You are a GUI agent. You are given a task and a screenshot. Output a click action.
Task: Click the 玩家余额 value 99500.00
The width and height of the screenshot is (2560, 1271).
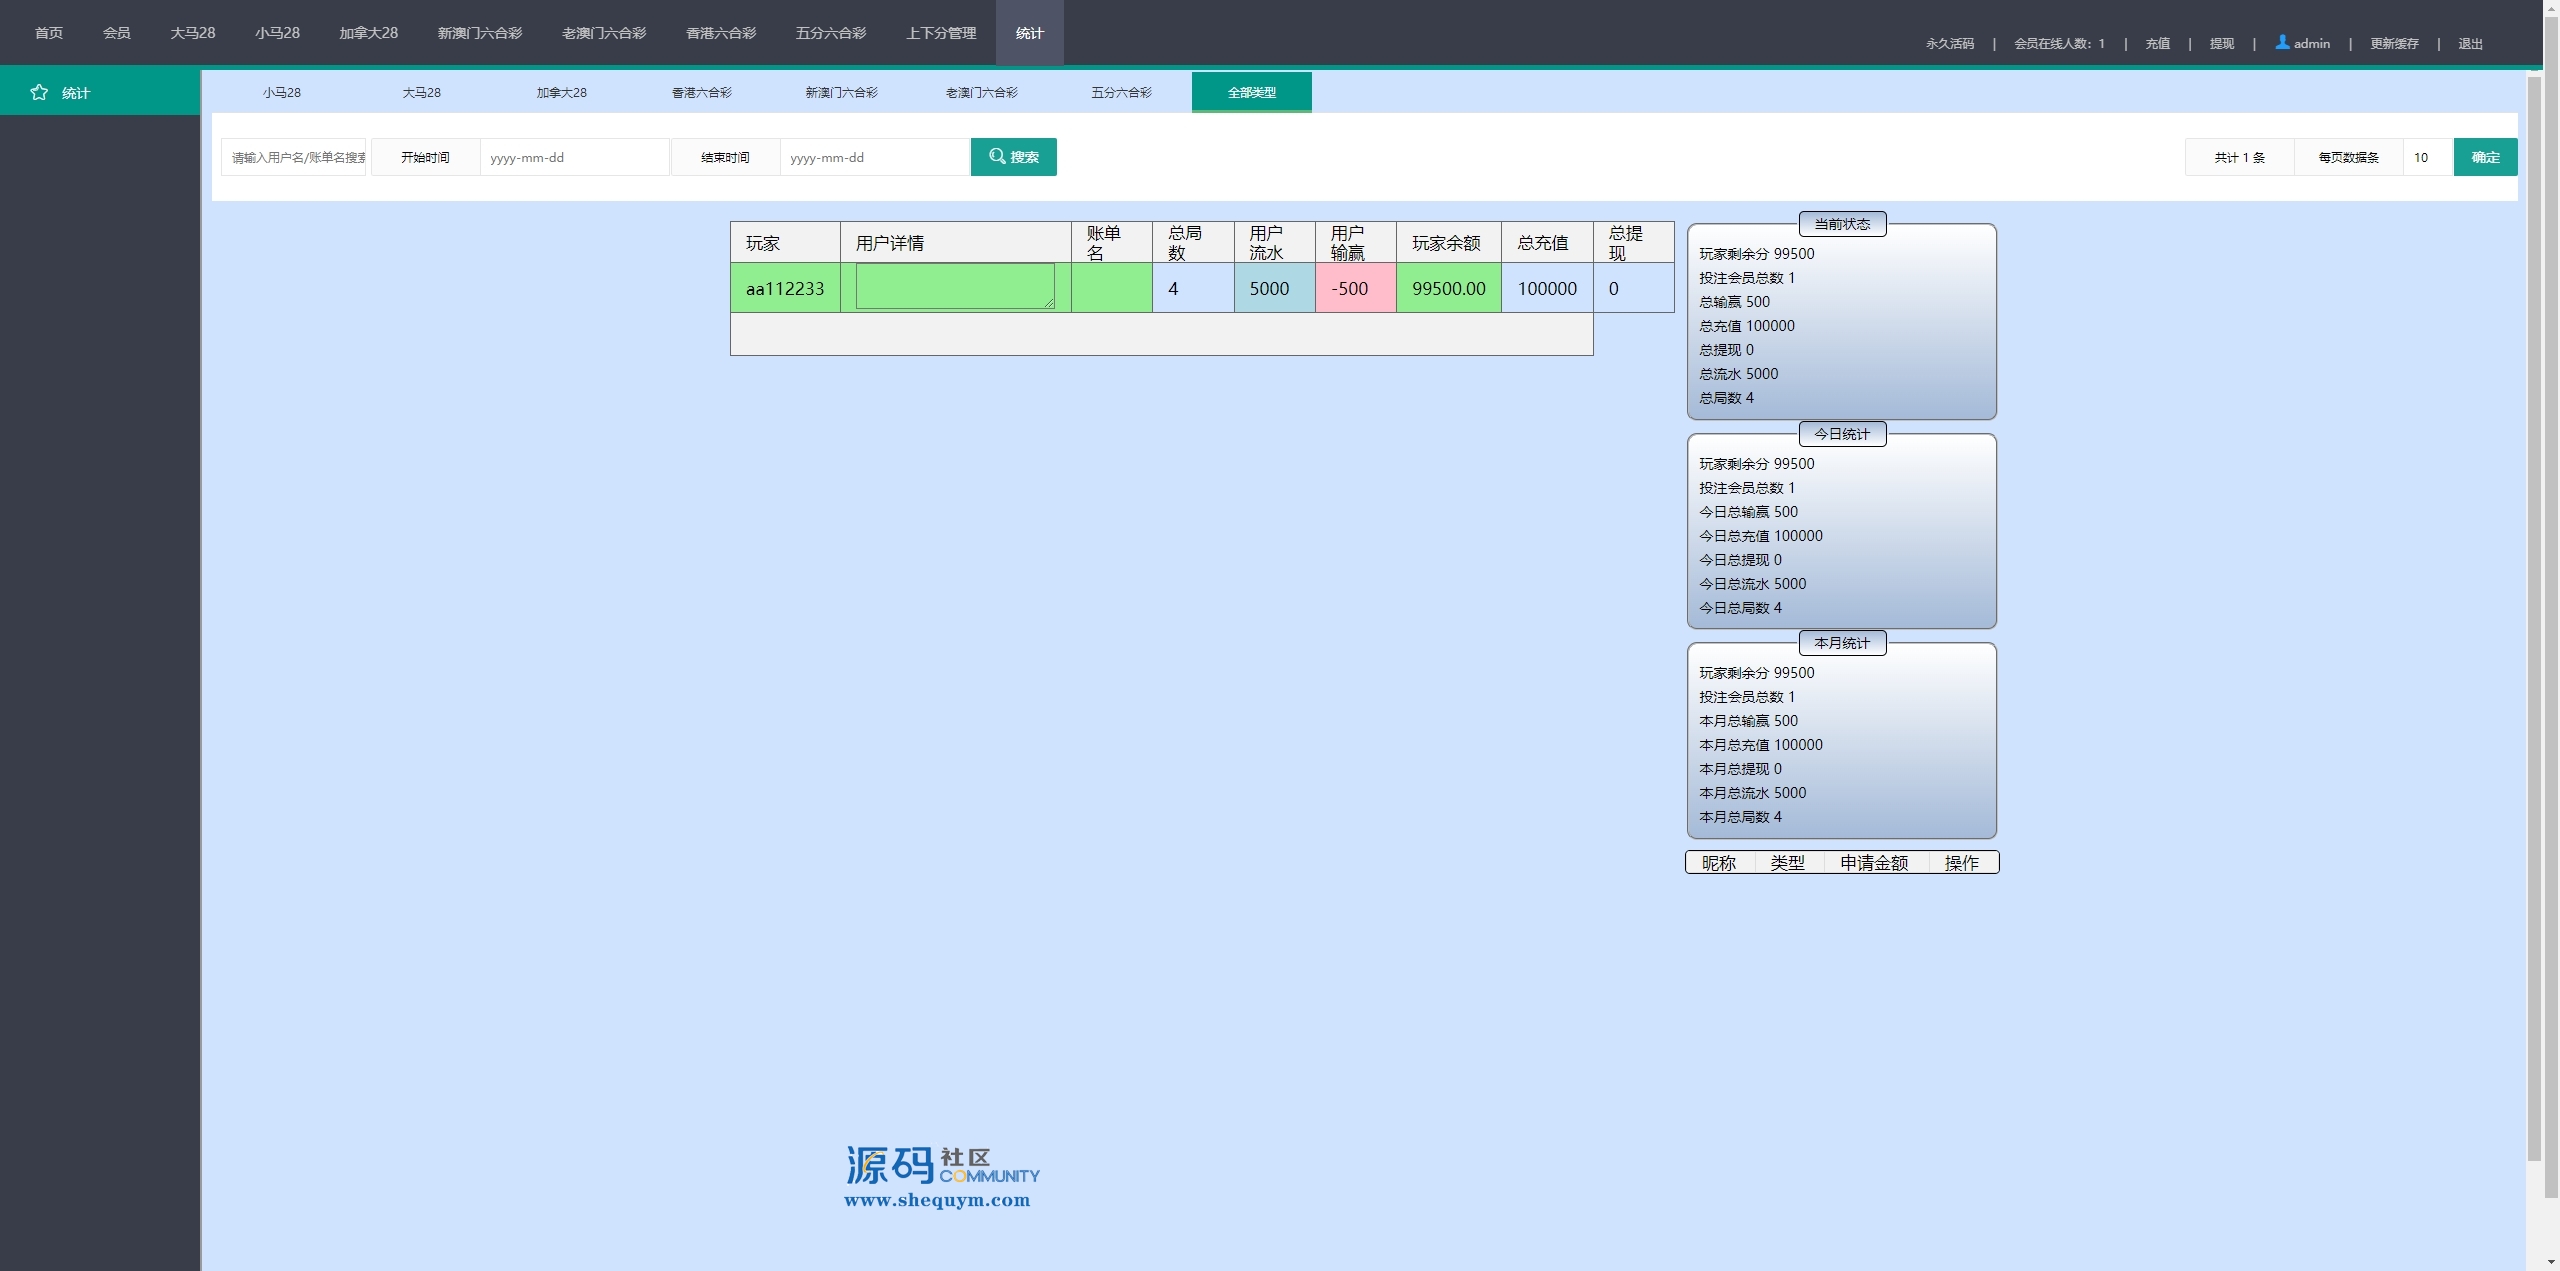tap(1449, 288)
